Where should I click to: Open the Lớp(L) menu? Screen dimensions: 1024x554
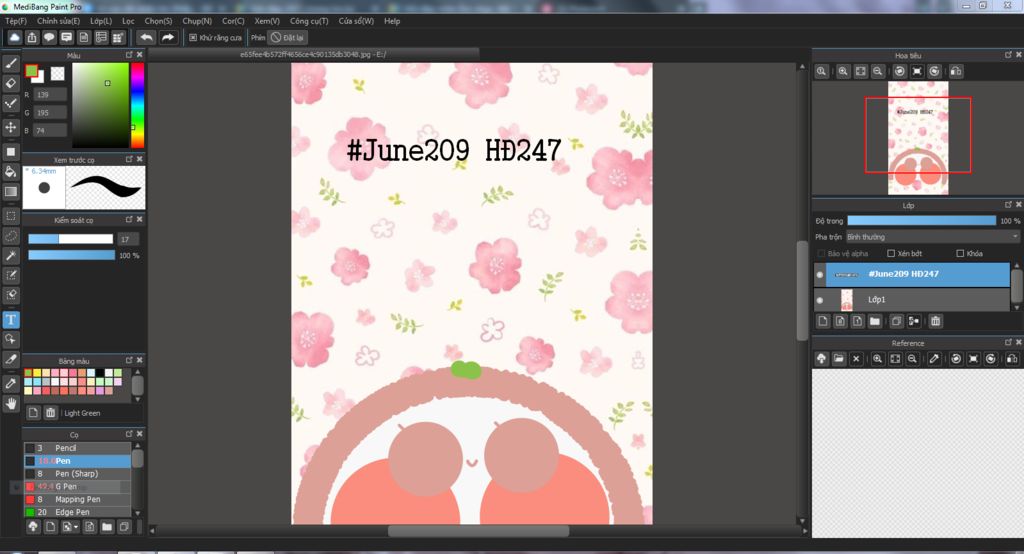101,21
